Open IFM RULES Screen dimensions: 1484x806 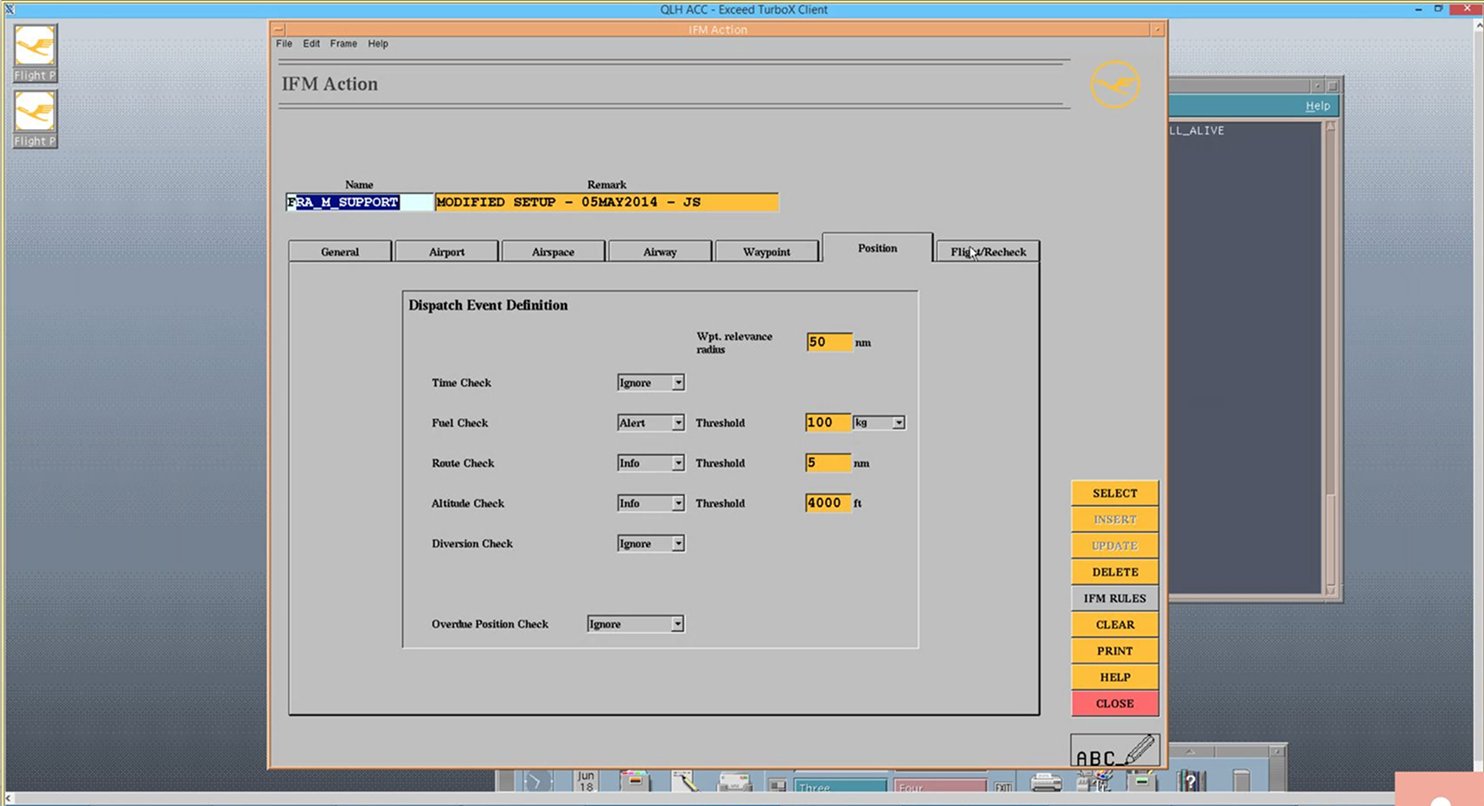click(1115, 598)
